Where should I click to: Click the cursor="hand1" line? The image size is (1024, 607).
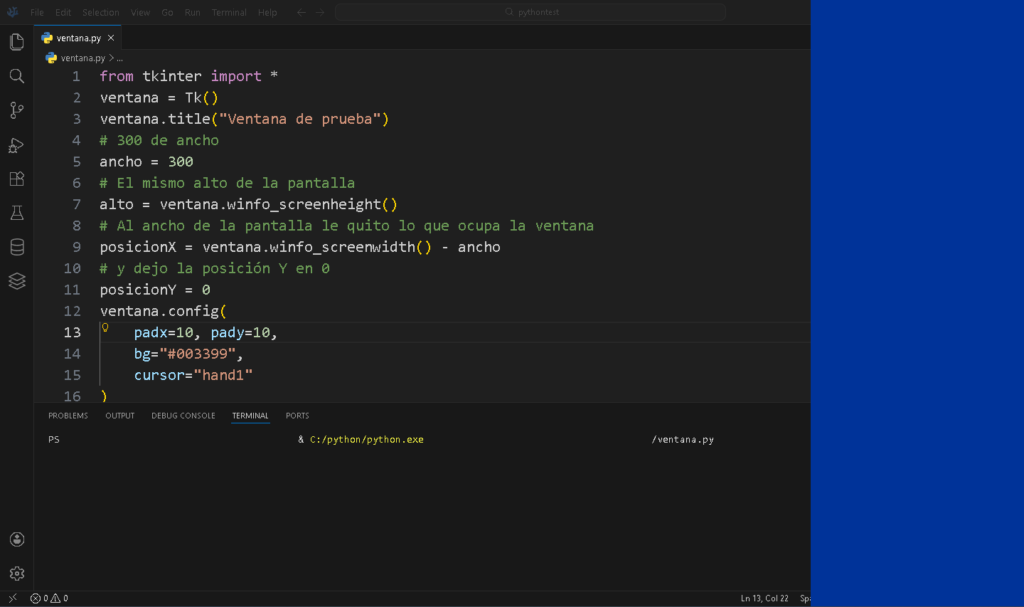pyautogui.click(x=193, y=375)
